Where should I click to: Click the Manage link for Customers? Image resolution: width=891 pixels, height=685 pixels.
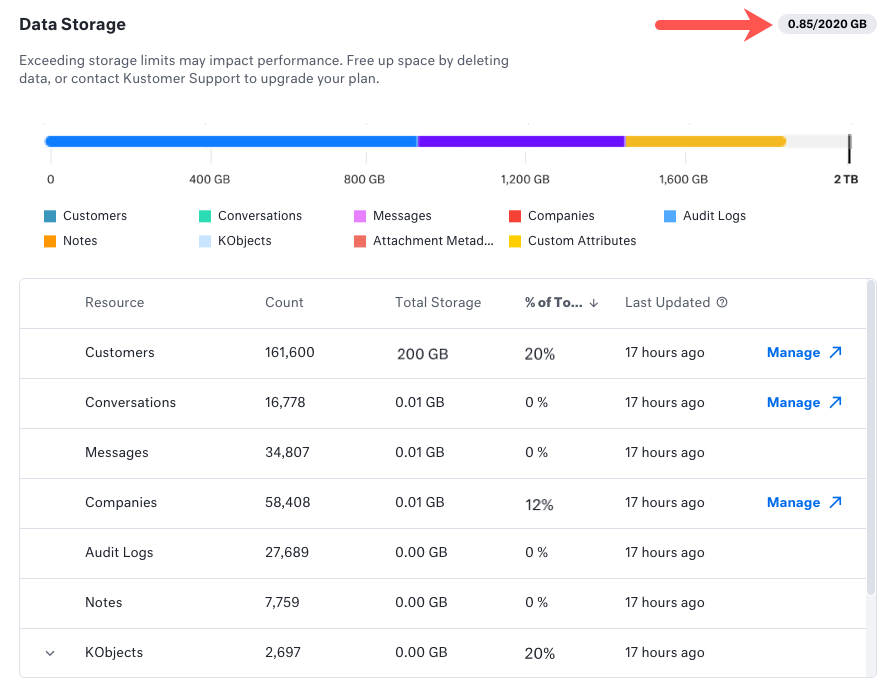(793, 352)
